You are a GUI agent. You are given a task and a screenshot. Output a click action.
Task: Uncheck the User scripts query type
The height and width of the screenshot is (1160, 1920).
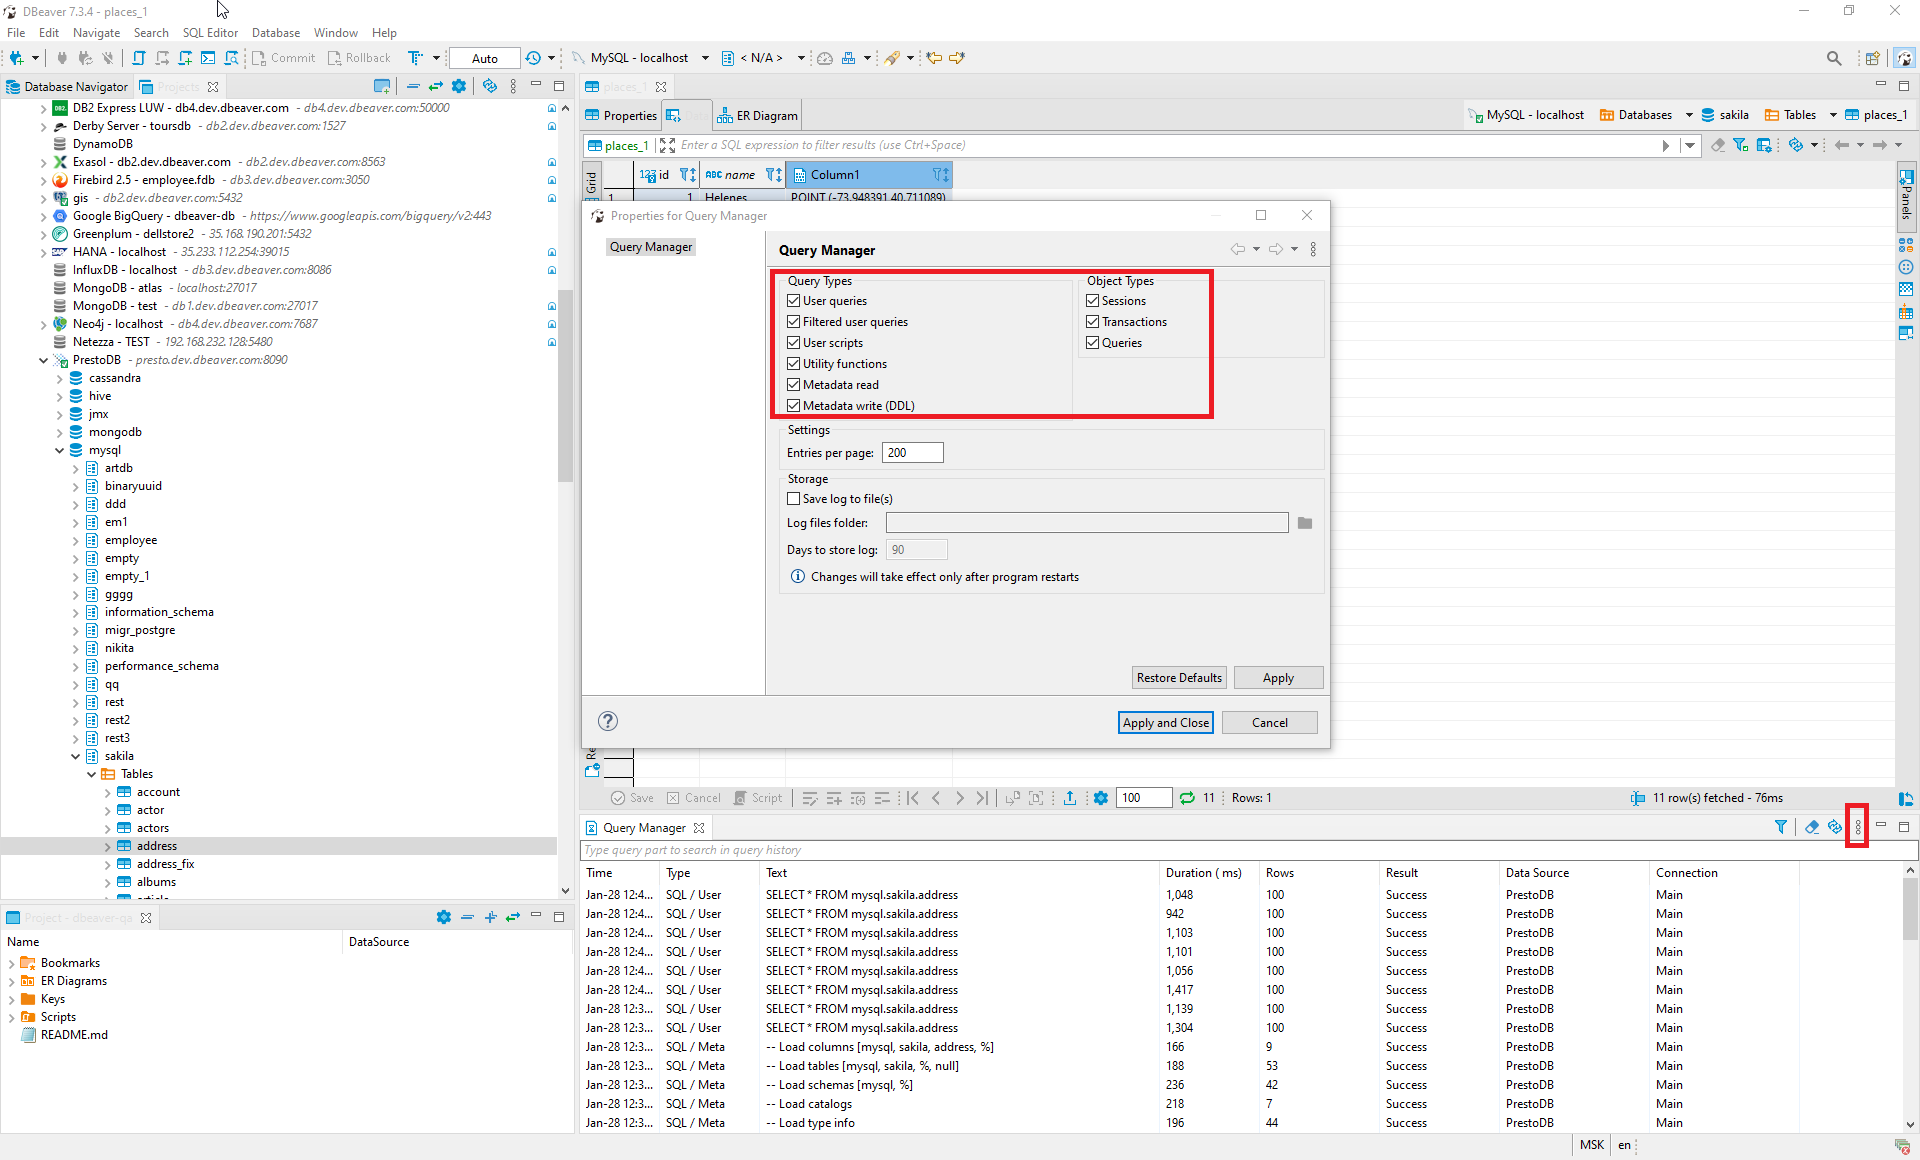pyautogui.click(x=794, y=342)
